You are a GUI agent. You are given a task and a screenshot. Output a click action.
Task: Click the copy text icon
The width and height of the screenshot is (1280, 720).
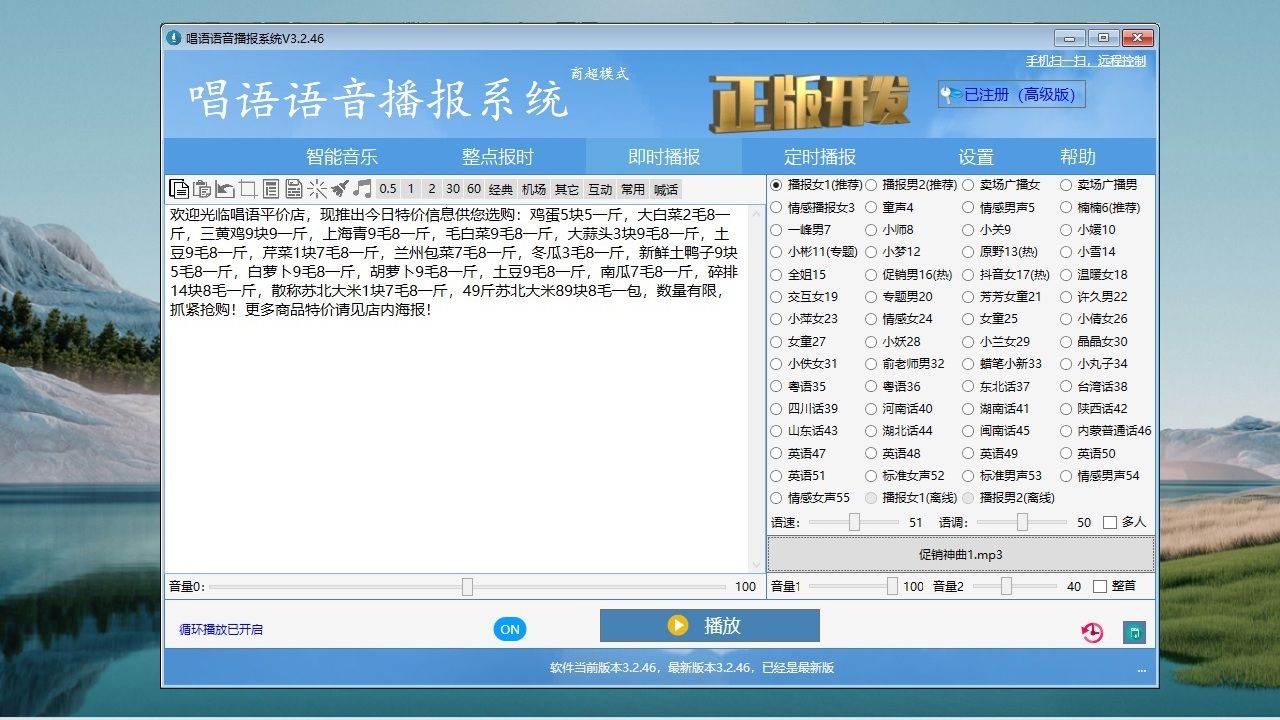tap(180, 188)
